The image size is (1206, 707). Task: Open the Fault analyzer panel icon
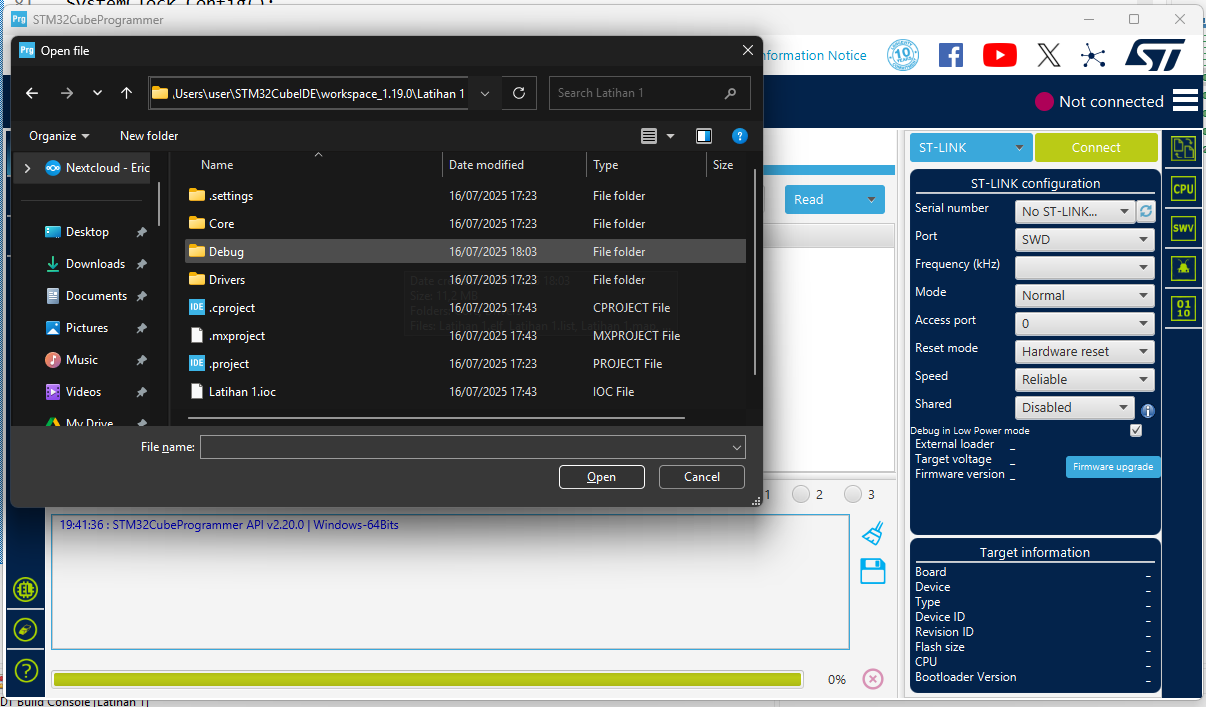(x=1183, y=268)
